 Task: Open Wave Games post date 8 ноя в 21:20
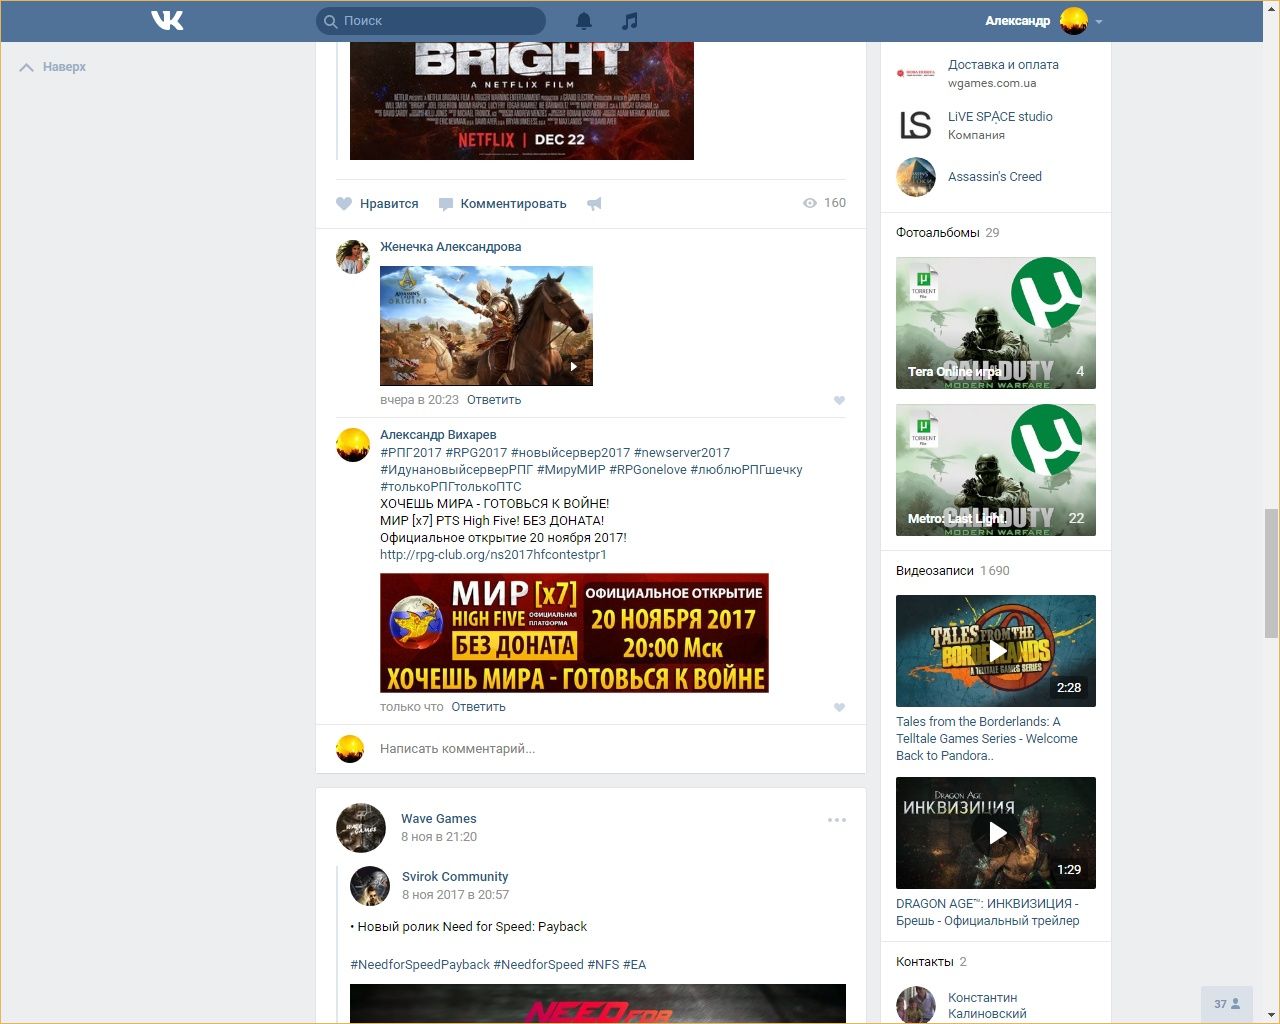tap(439, 837)
